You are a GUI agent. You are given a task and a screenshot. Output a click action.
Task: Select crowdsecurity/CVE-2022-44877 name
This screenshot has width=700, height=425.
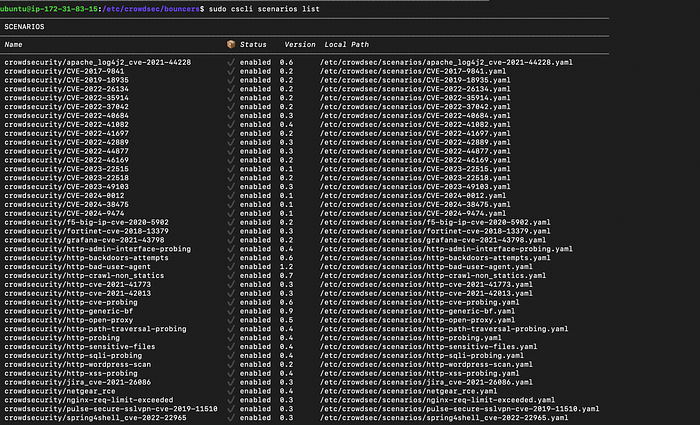coord(67,151)
